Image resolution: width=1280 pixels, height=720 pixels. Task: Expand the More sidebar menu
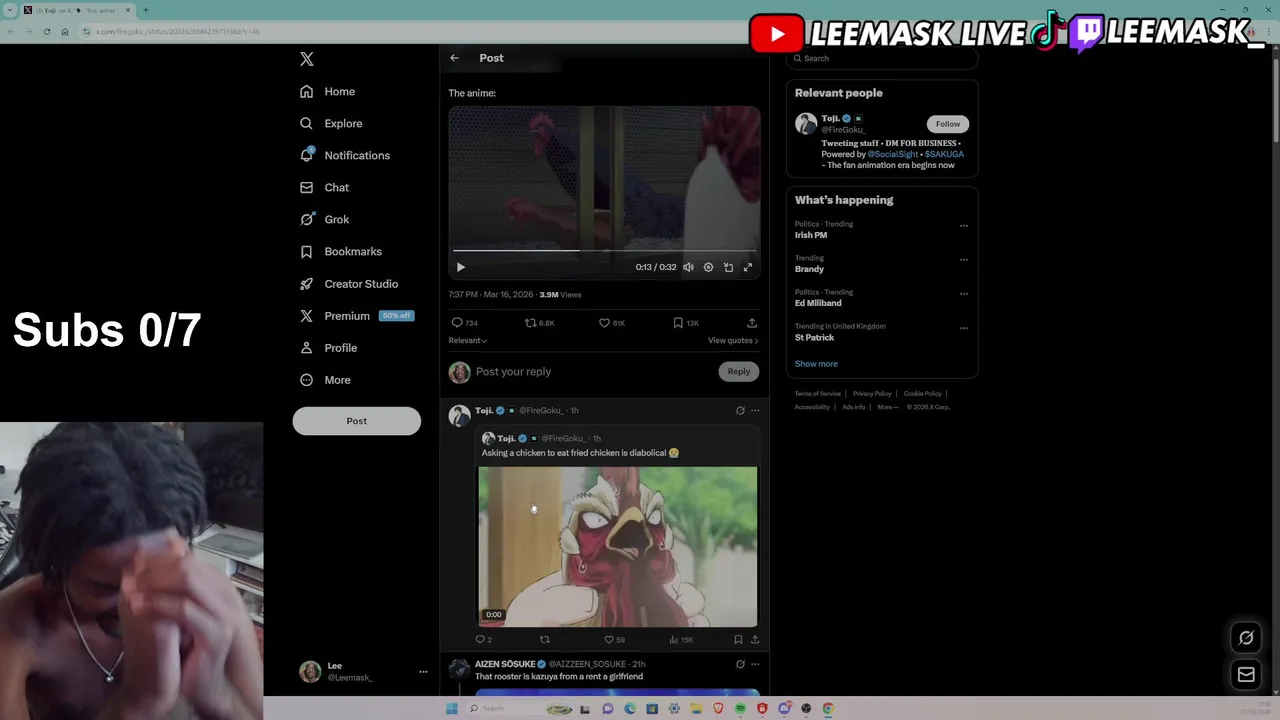click(325, 379)
